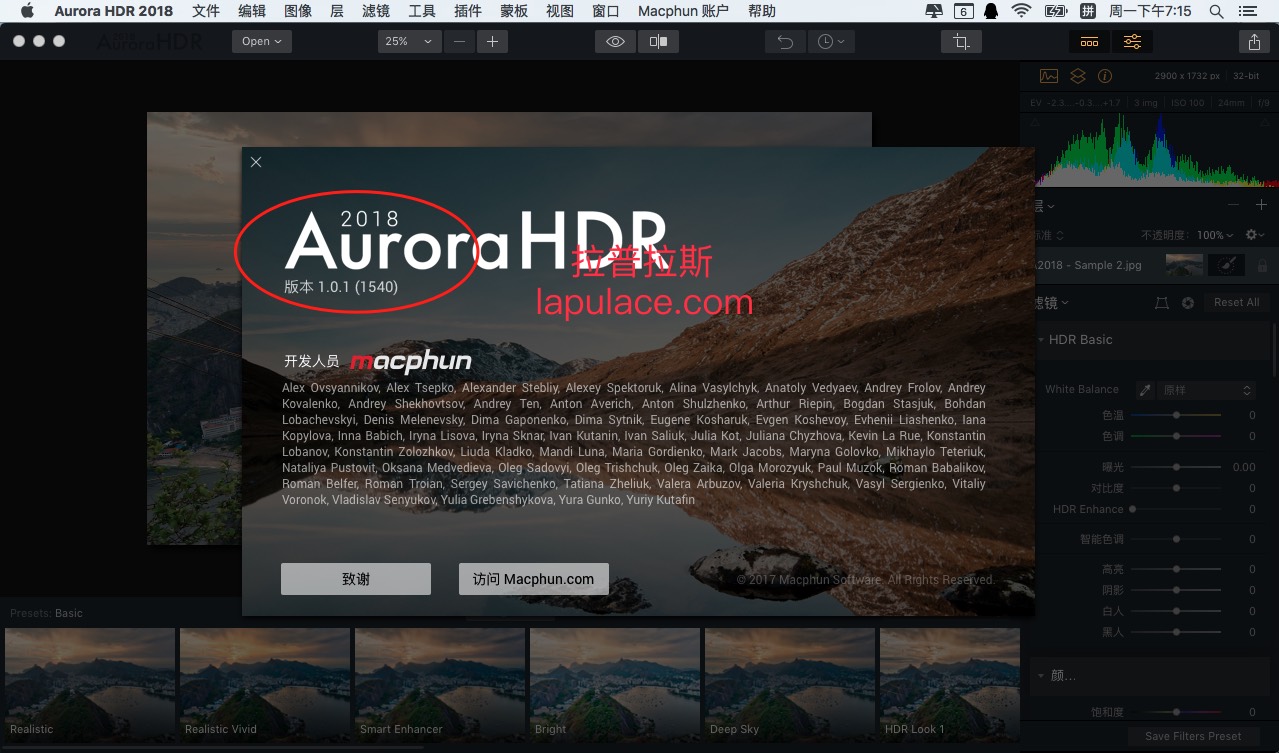Remove layer with the minus icon
The width and height of the screenshot is (1279, 753).
(1234, 205)
